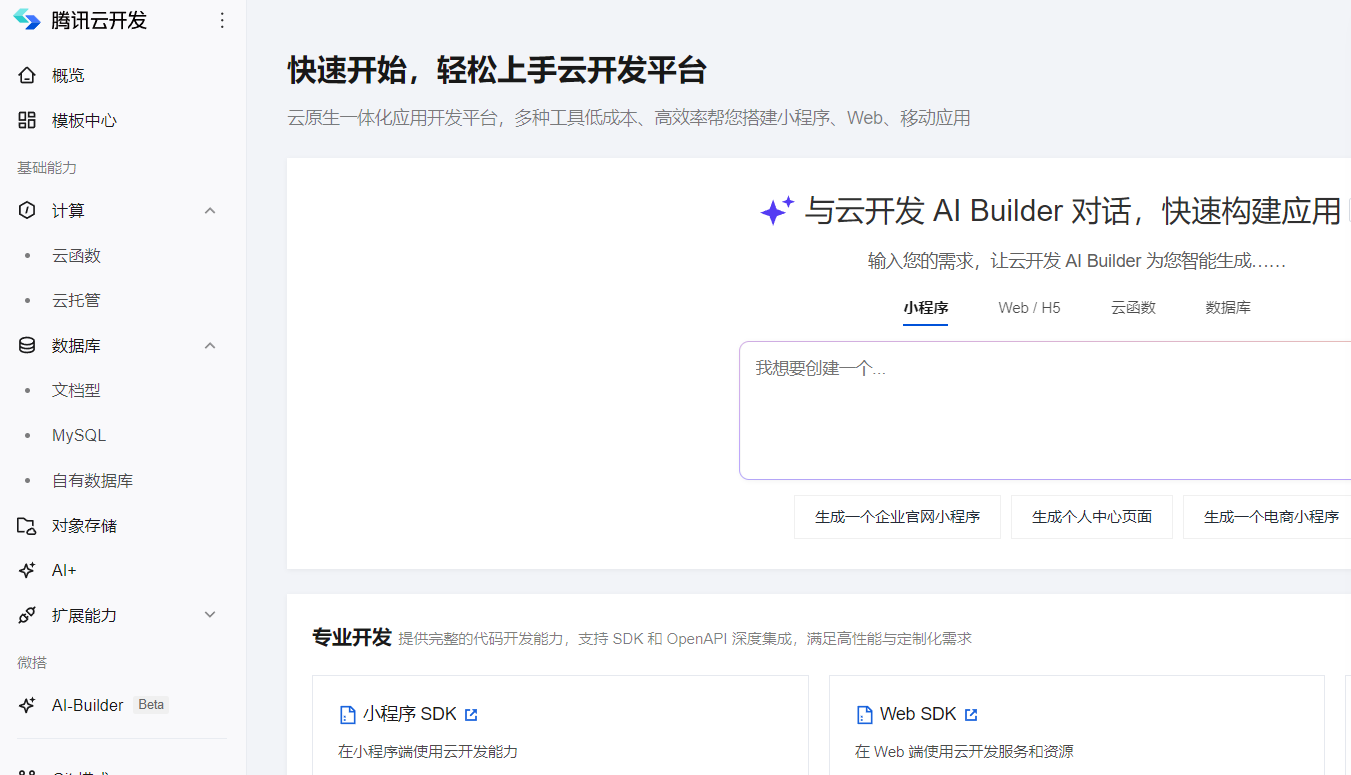Click the 快速开始，轻松上手云开发平台 heading

coord(497,70)
